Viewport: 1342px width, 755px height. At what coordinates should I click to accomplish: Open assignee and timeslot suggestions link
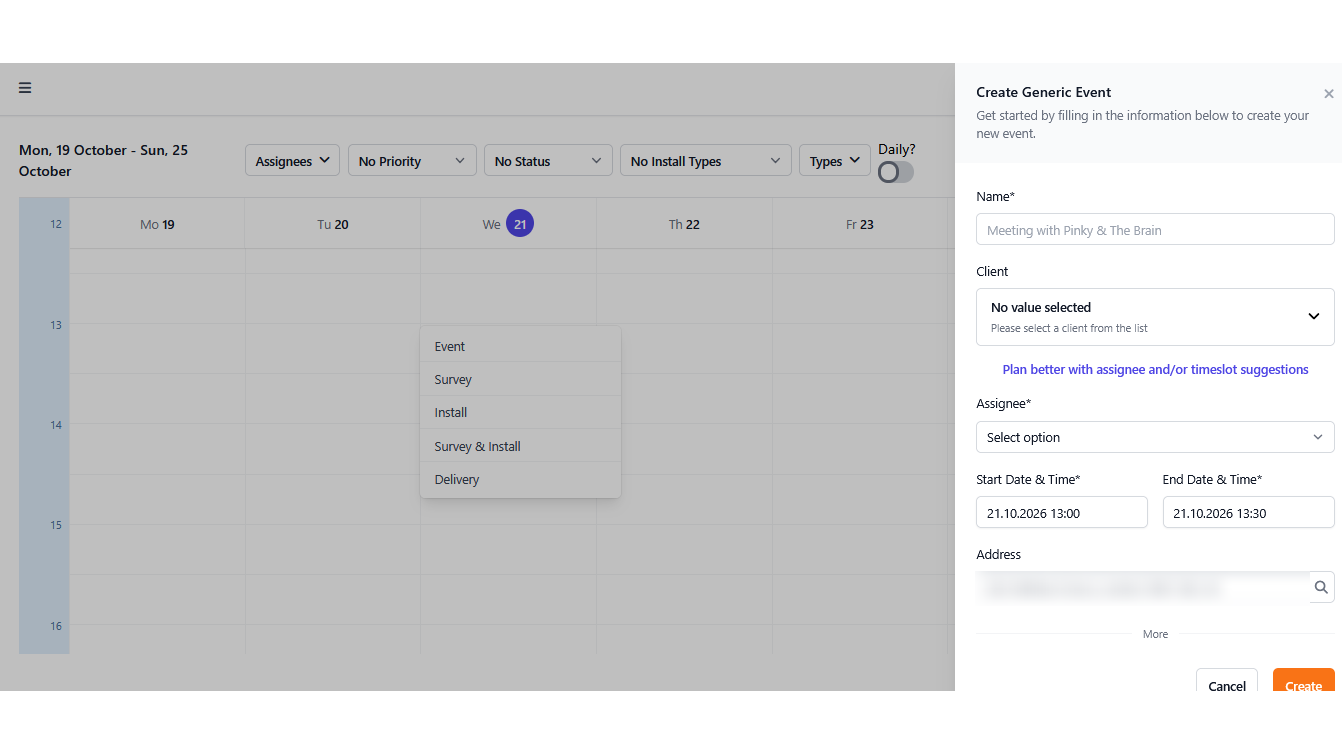coord(1155,369)
